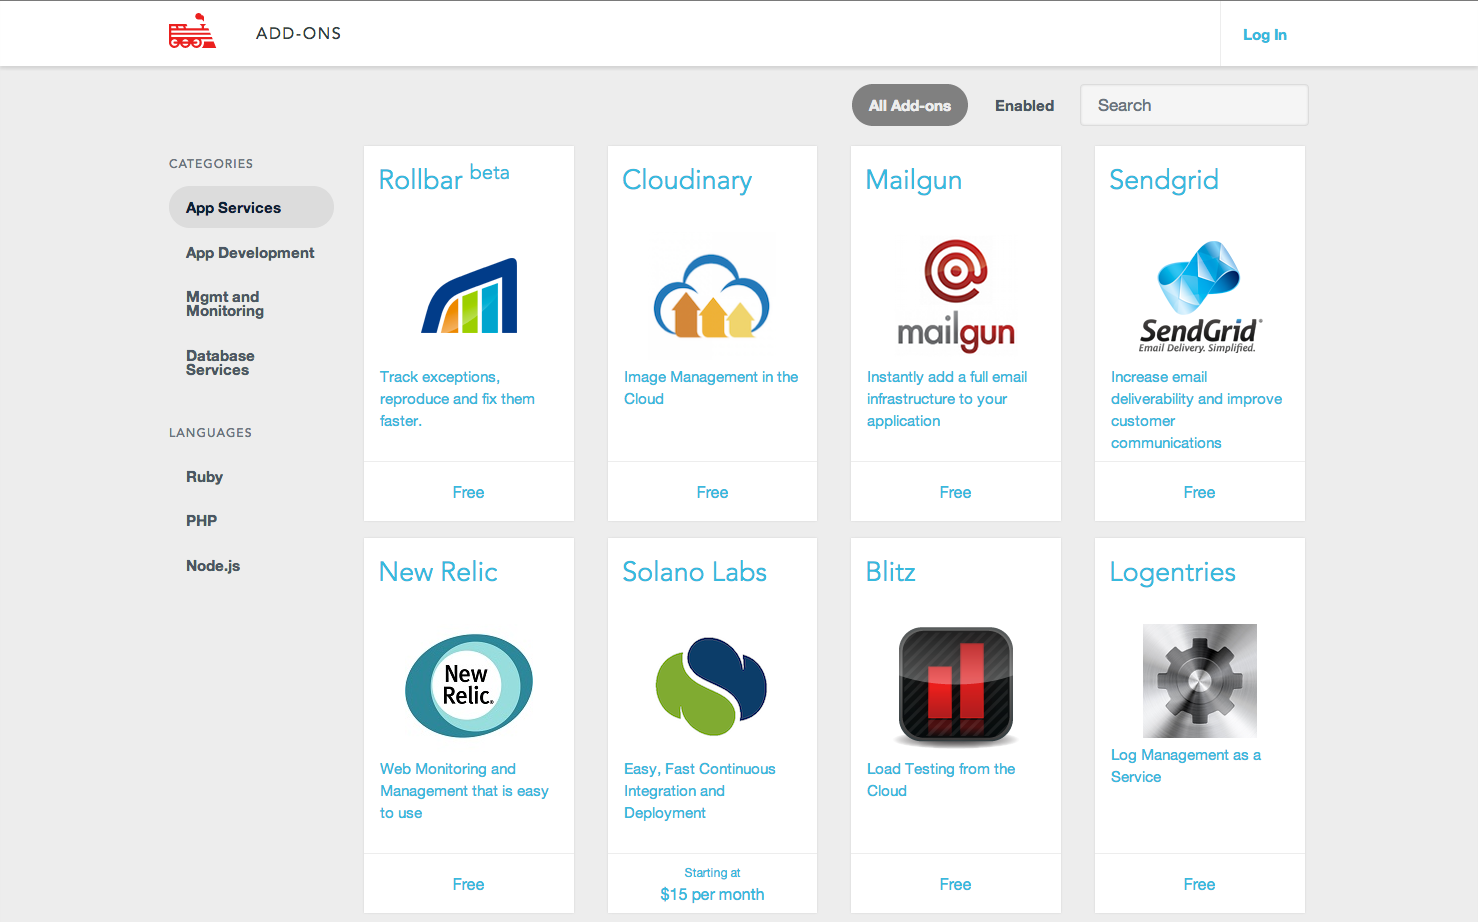Select the Blitz bar chart icon
This screenshot has width=1478, height=922.
[x=956, y=686]
